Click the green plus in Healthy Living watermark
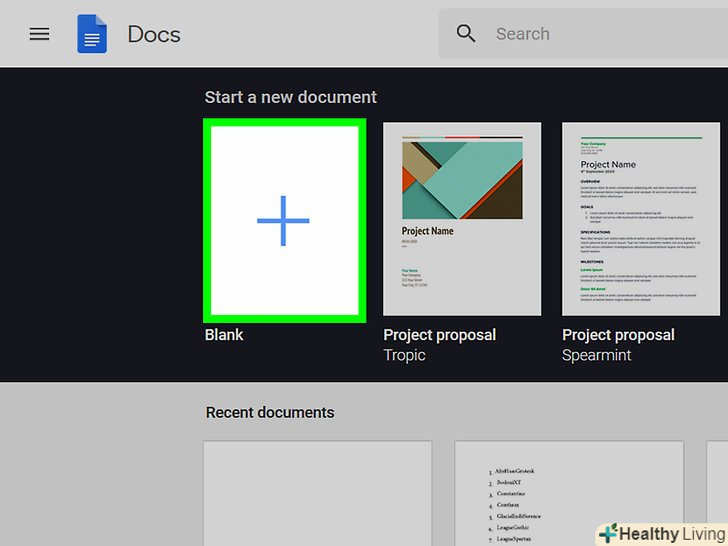 pos(607,534)
